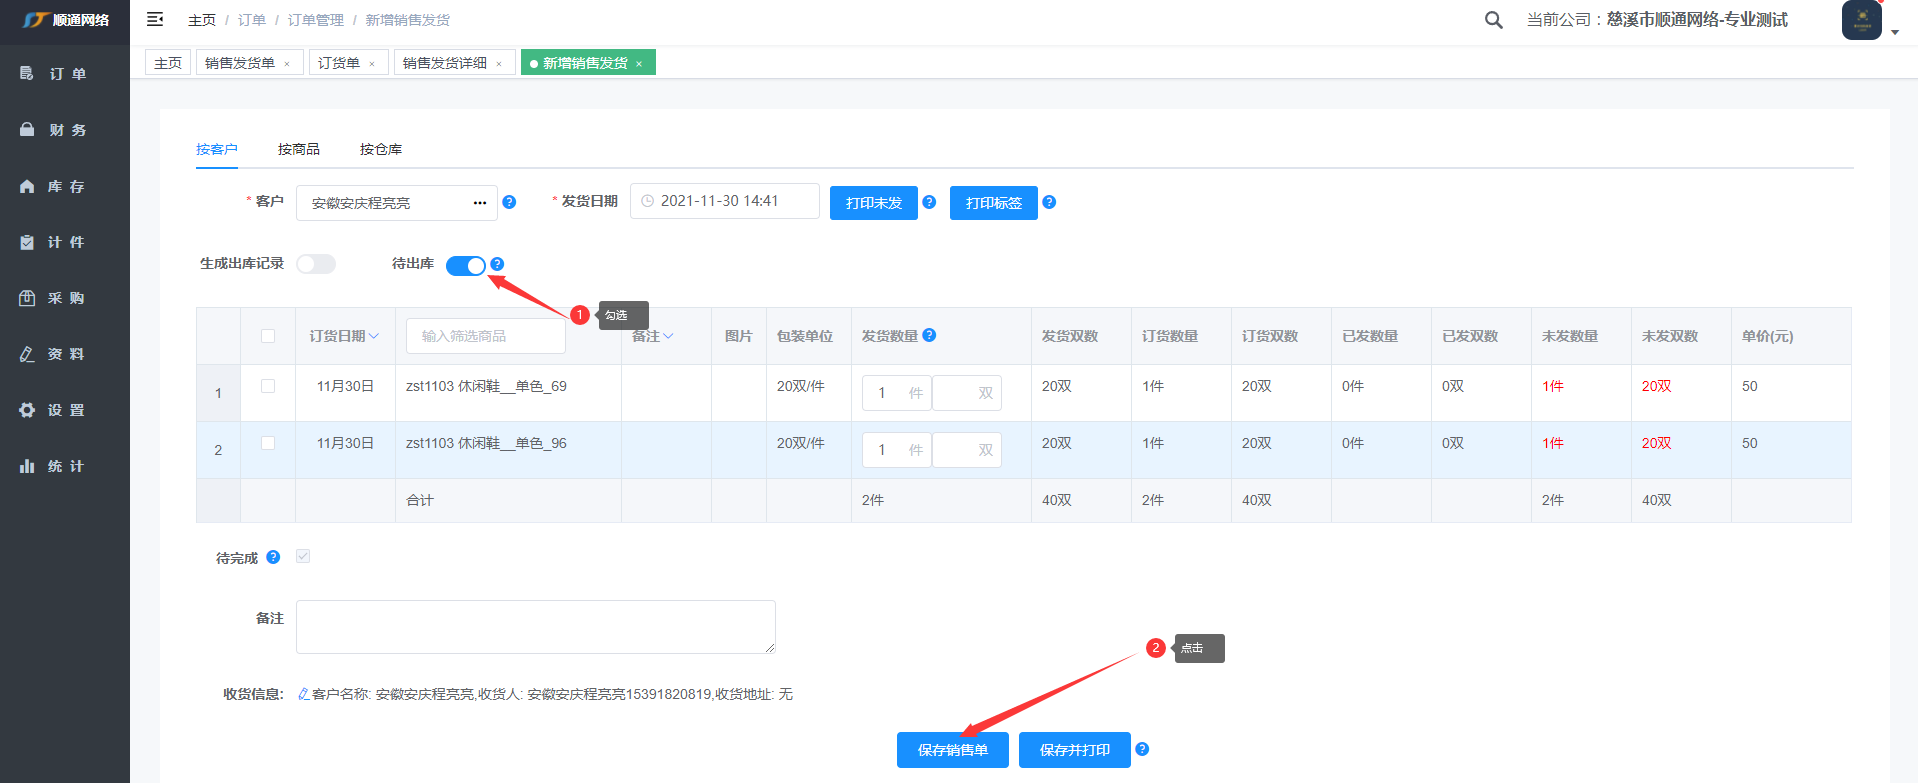Expand the 订货日期 column dropdown

click(374, 336)
